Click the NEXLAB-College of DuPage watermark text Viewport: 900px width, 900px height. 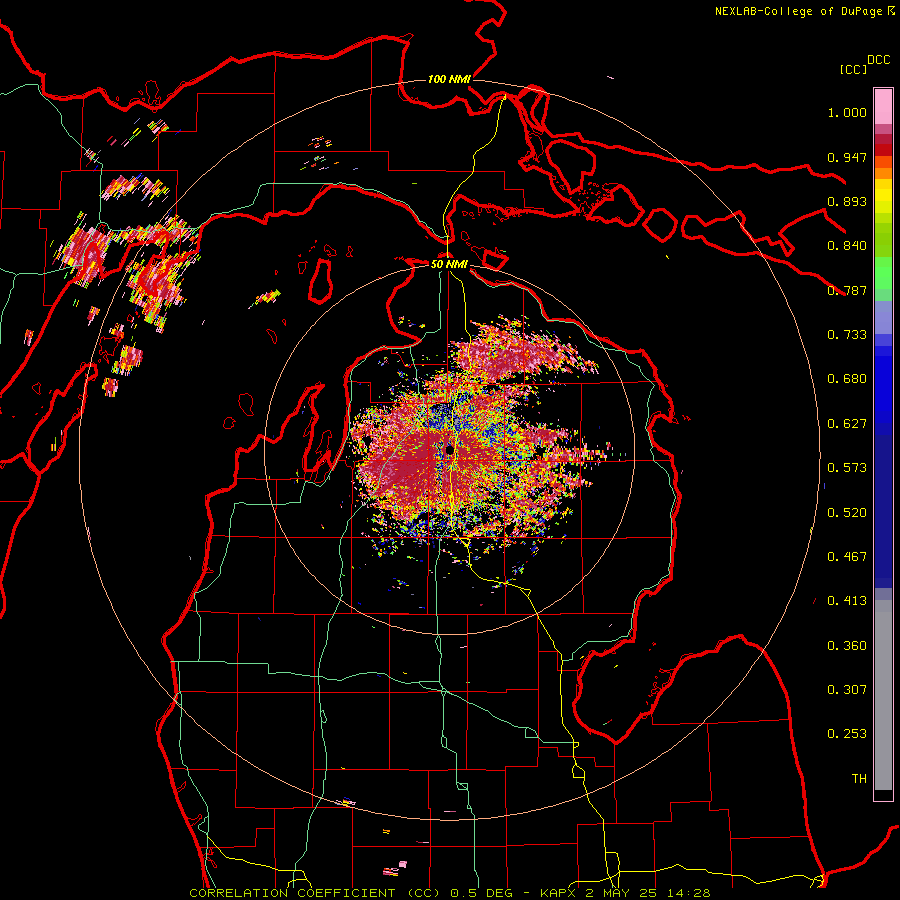804,11
